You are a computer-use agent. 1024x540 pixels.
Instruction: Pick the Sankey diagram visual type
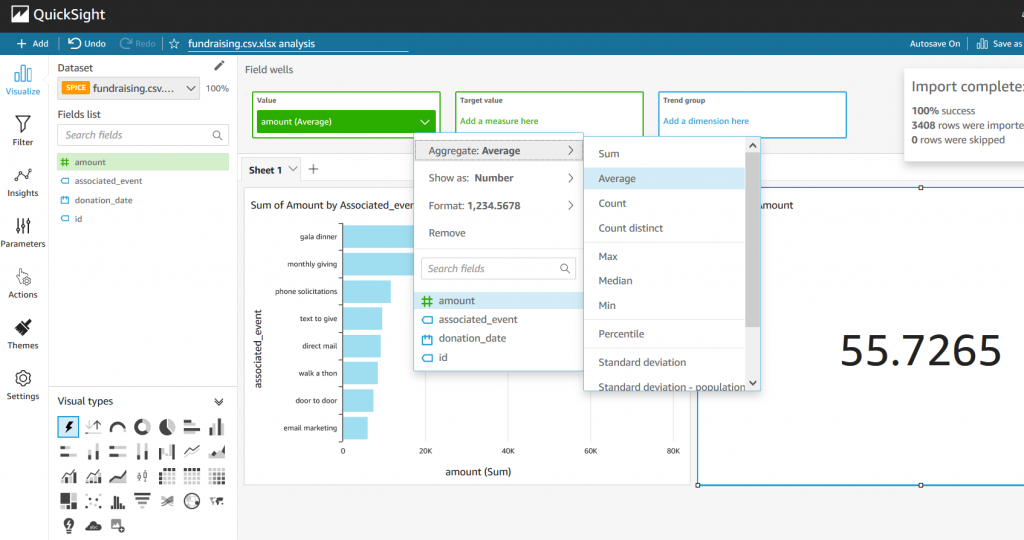click(x=167, y=501)
